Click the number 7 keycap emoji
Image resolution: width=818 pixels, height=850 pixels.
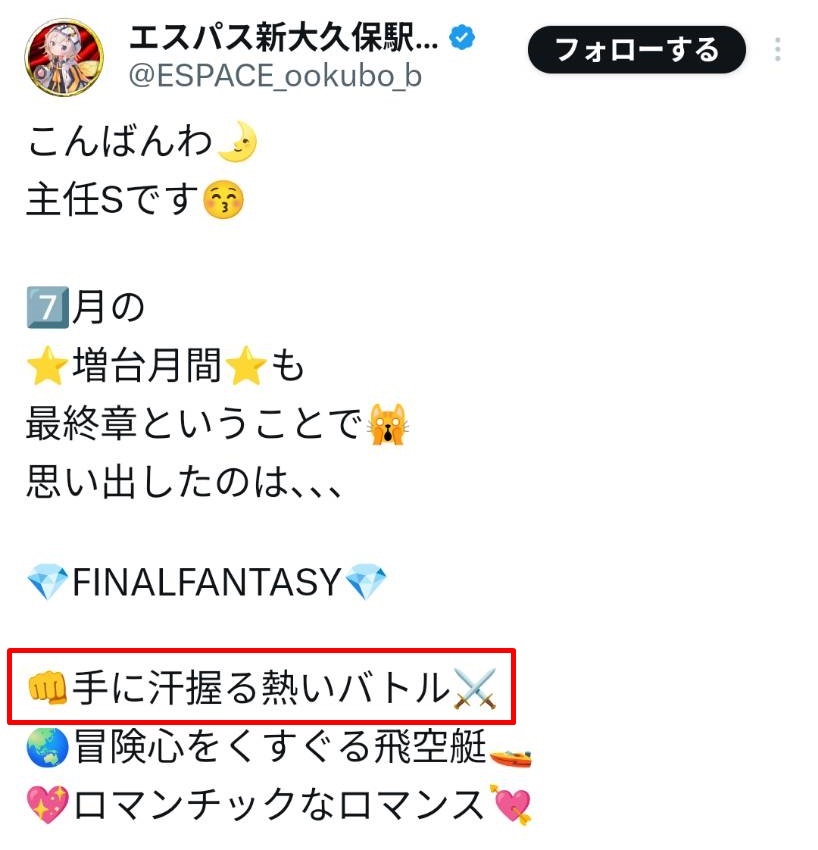tap(48, 307)
